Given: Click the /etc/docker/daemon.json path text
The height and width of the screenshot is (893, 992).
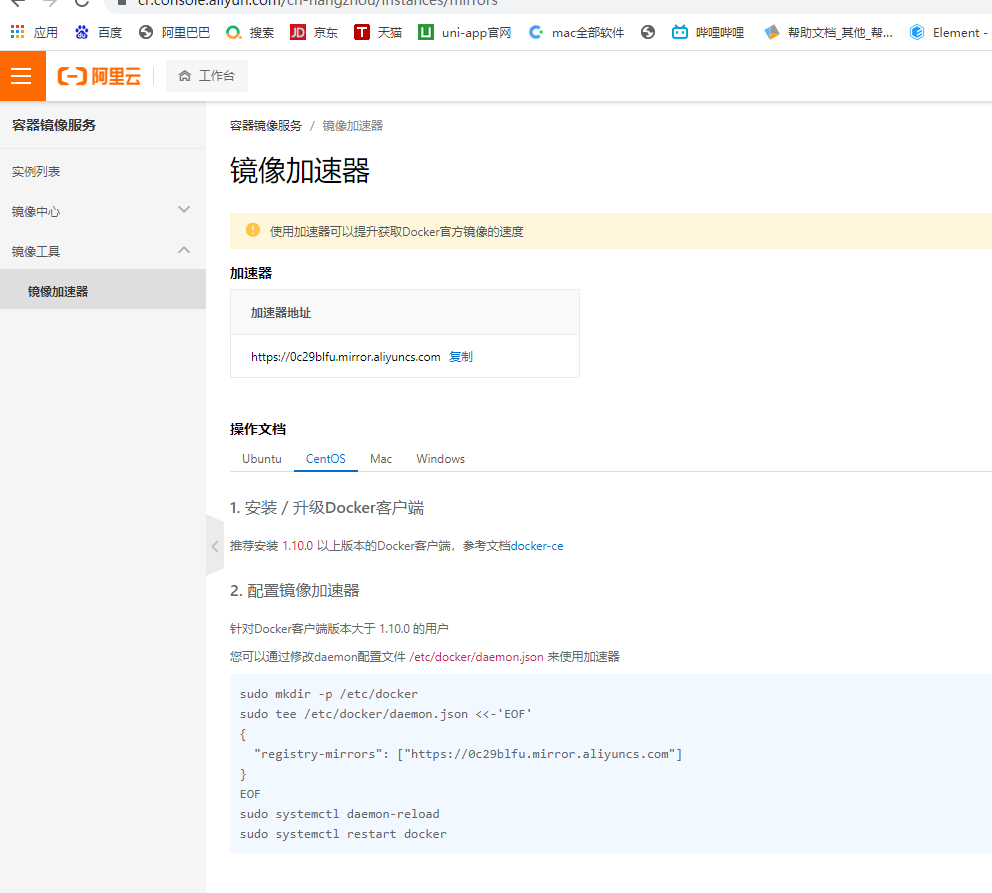Looking at the screenshot, I should click(x=476, y=656).
